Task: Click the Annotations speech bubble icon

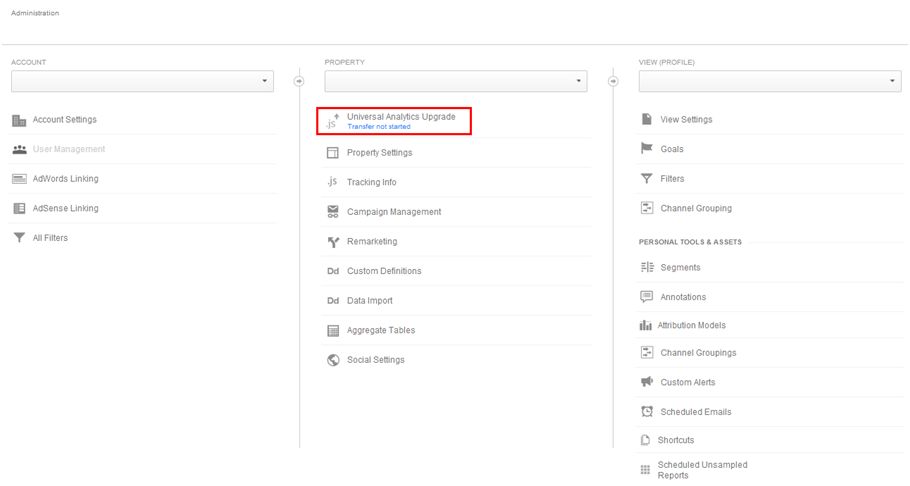Action: coord(647,297)
